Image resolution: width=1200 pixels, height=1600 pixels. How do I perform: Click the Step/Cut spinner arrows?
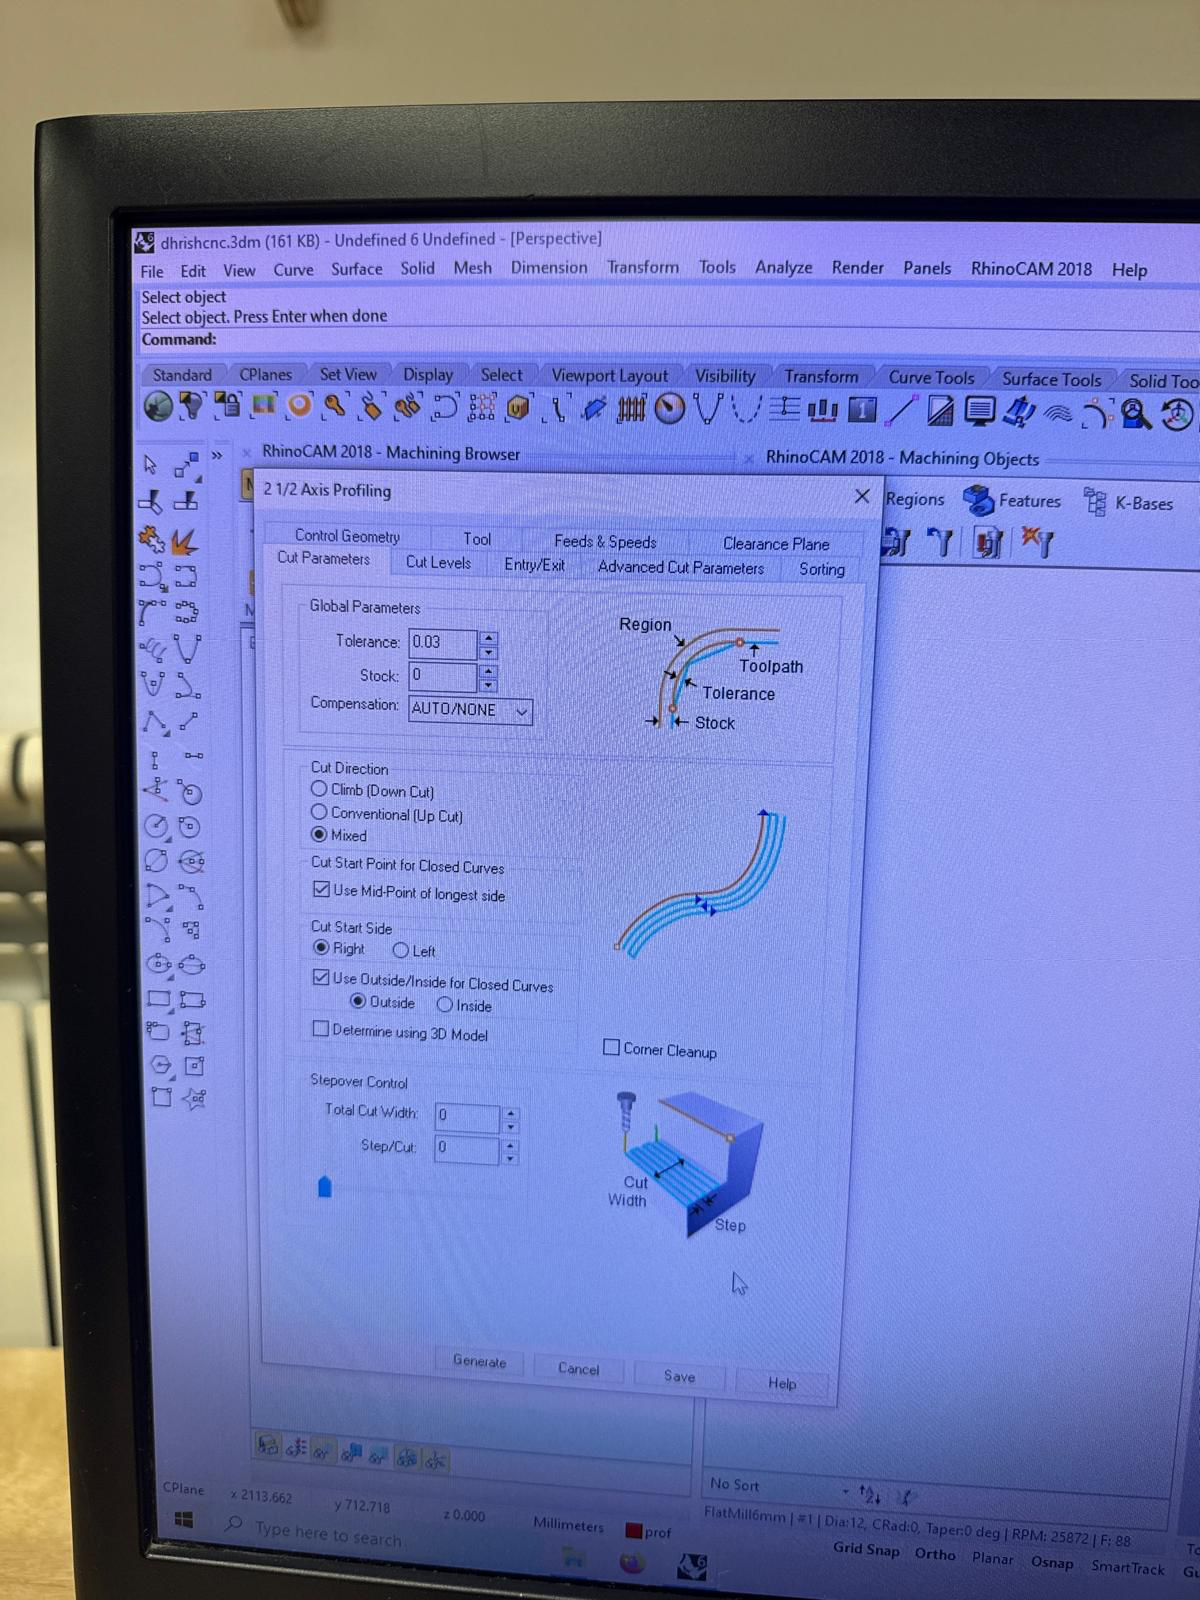tap(511, 1152)
